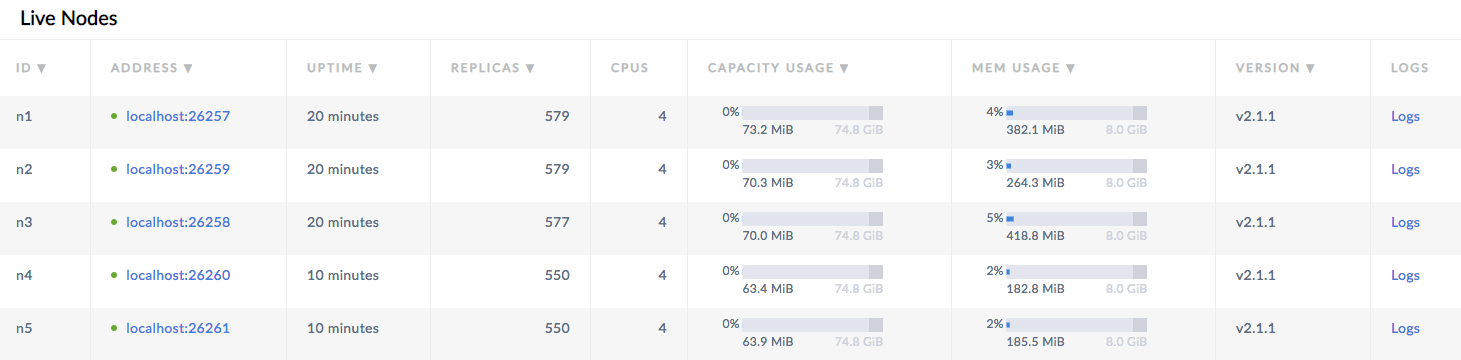Click the 70.3 MiB capacity value
This screenshot has width=1461, height=360.
768,183
